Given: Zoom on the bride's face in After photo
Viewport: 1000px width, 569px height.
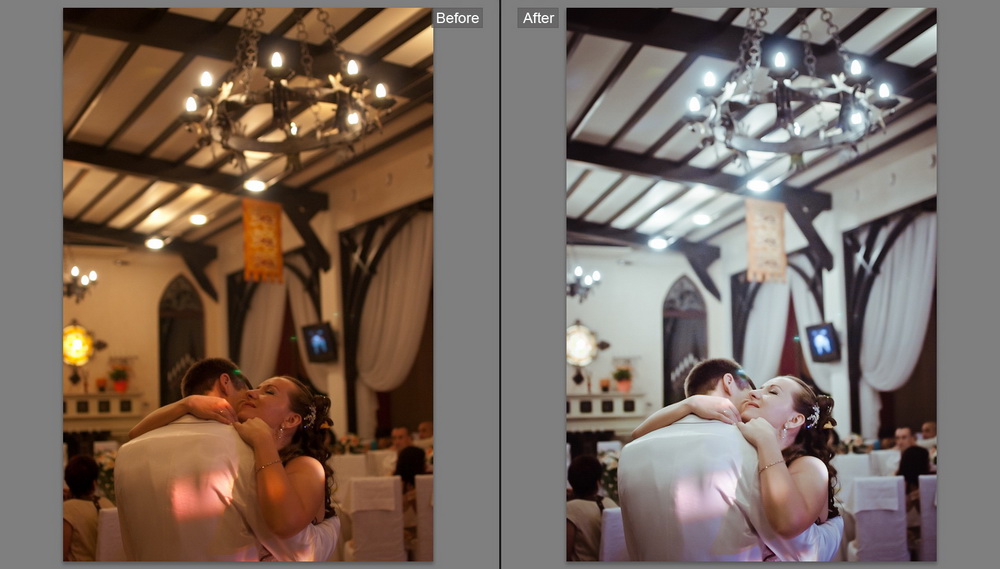Looking at the screenshot, I should coord(775,398).
